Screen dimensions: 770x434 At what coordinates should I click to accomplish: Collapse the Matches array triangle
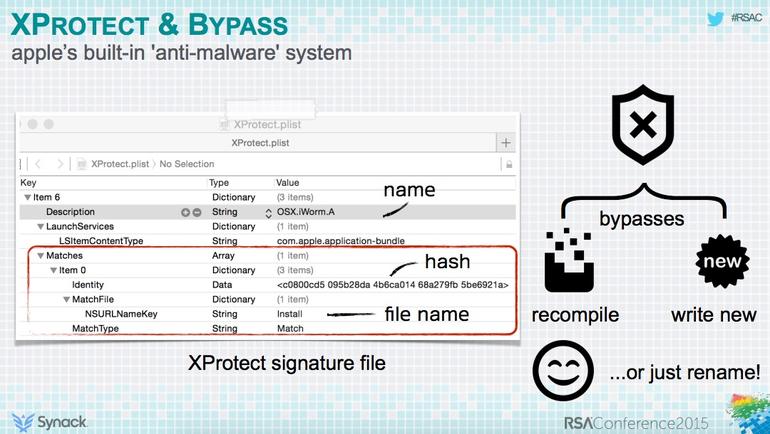(x=40, y=256)
